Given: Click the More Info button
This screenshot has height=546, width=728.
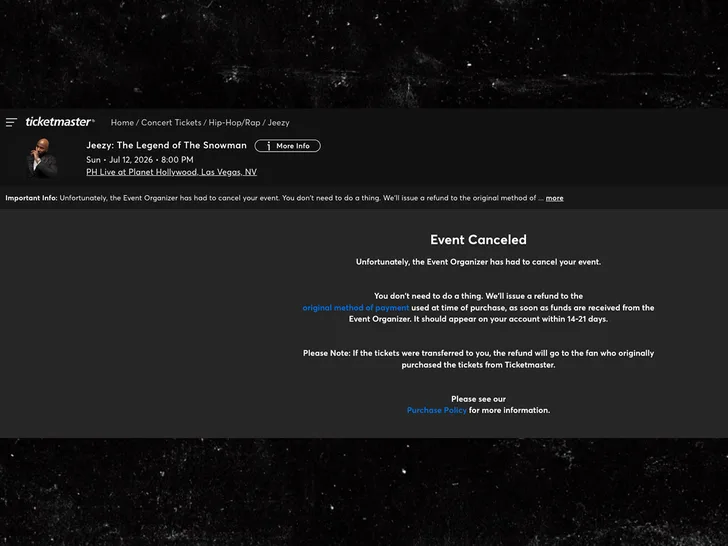Looking at the screenshot, I should pyautogui.click(x=287, y=146).
